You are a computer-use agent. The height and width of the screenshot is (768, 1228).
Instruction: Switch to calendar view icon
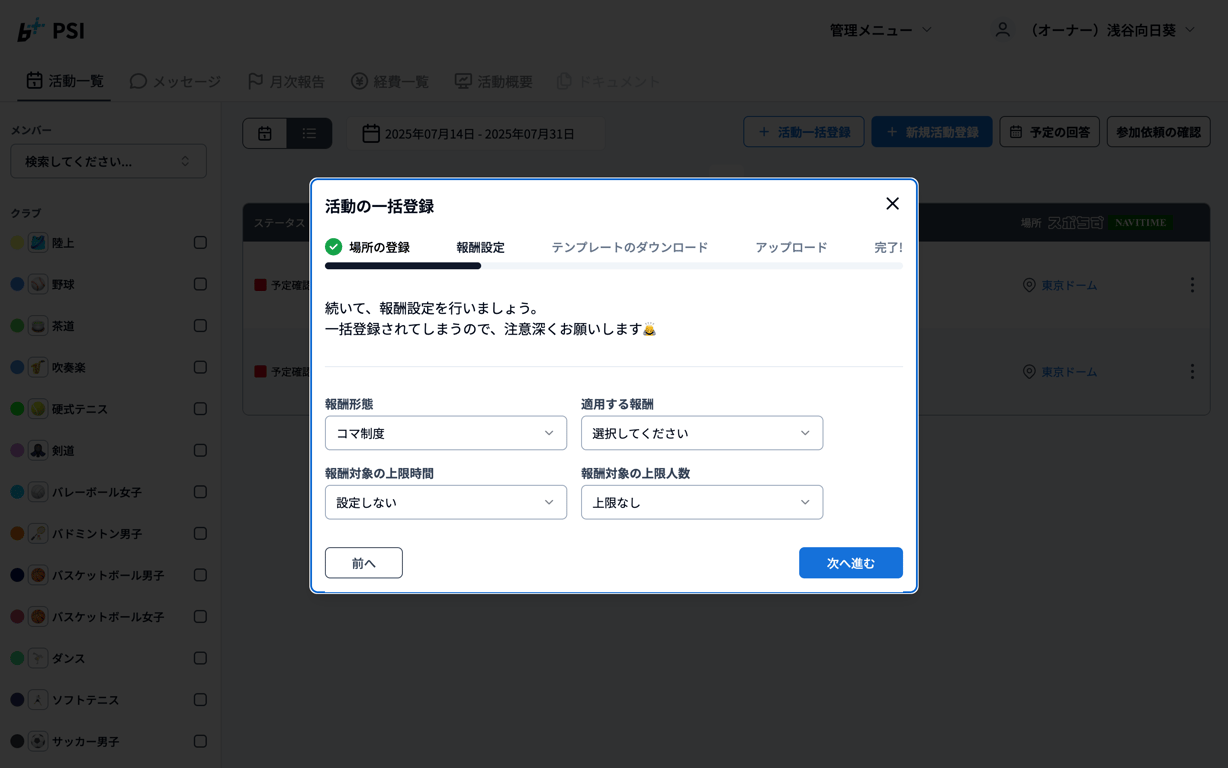coord(265,133)
